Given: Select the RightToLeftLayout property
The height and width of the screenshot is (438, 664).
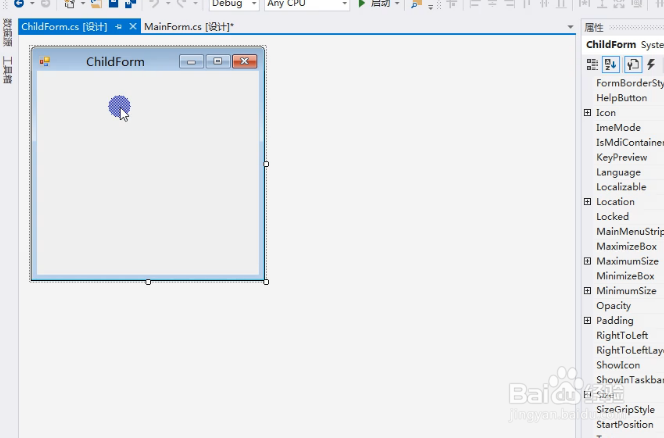Looking at the screenshot, I should click(x=630, y=350).
